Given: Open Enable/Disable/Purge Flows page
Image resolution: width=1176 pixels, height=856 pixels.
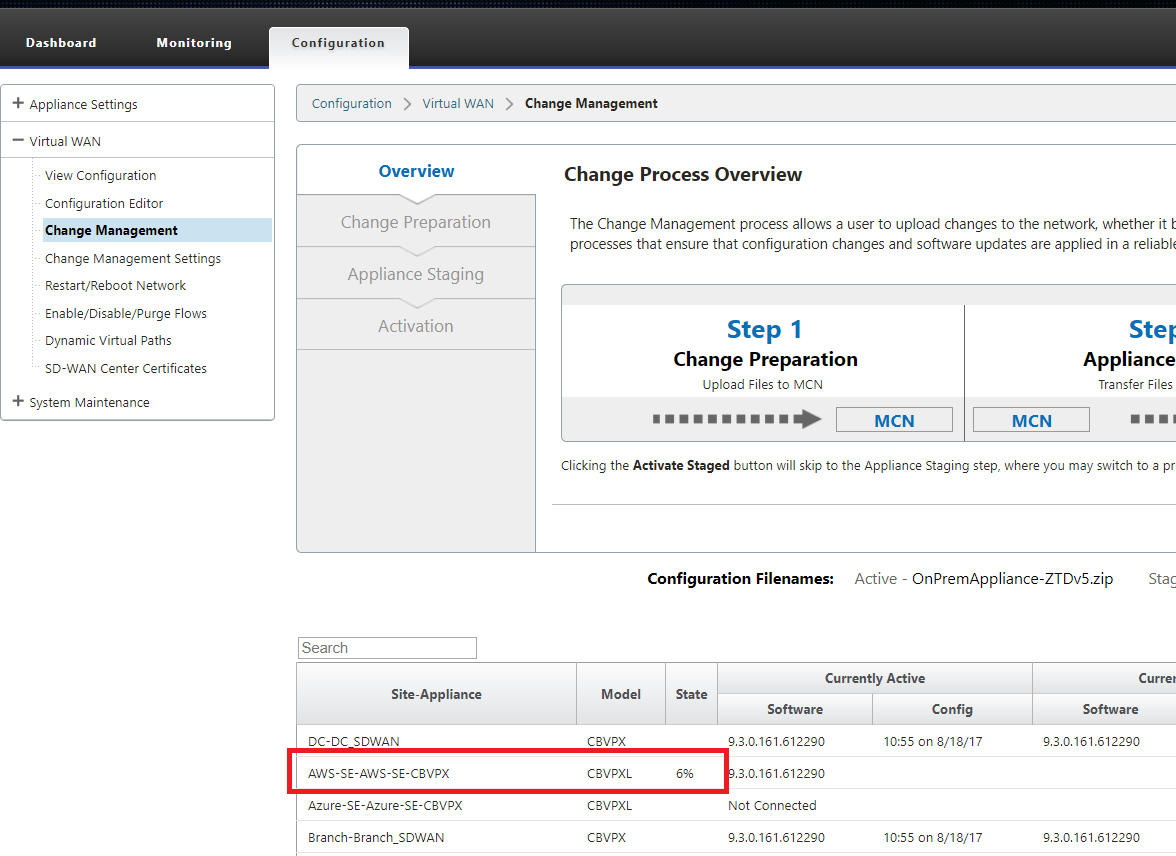Looking at the screenshot, I should point(125,314).
